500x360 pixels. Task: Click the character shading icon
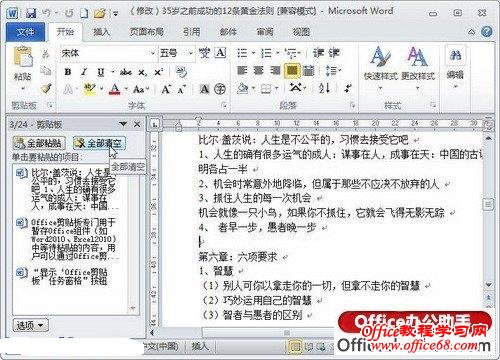click(204, 89)
